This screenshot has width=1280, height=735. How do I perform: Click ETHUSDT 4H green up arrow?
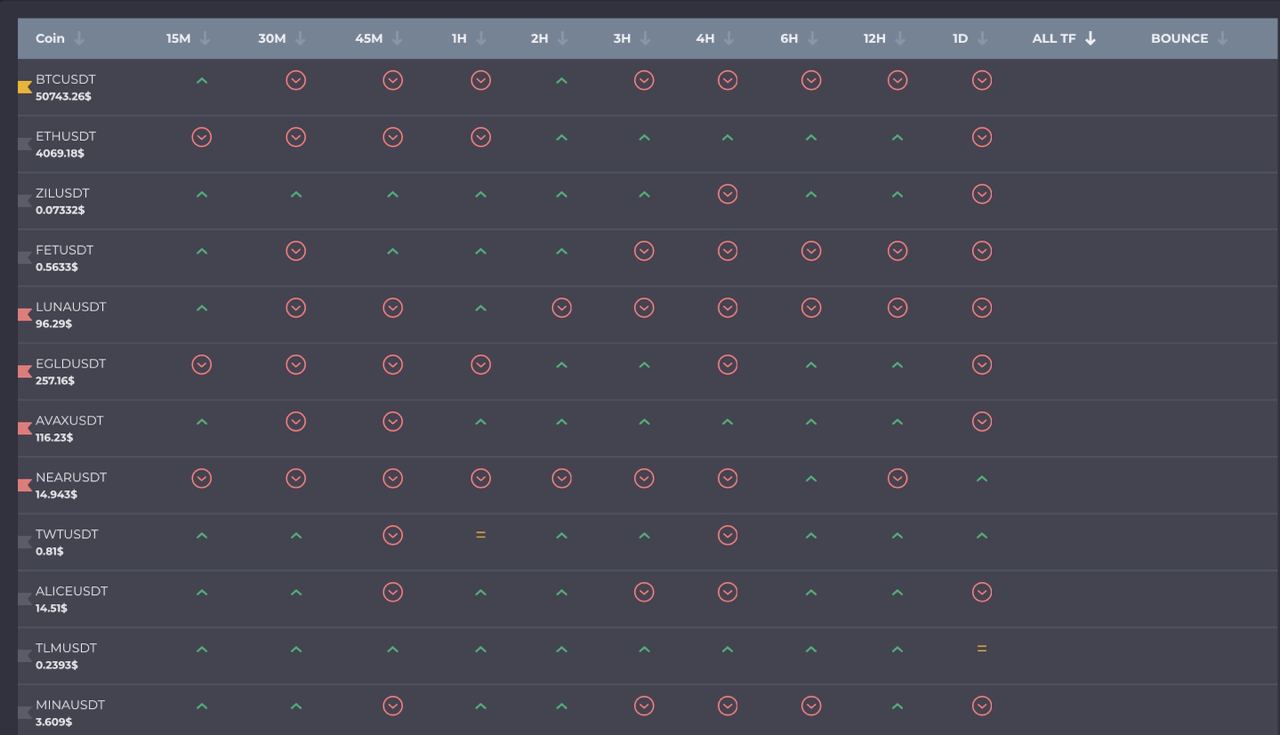click(x=728, y=137)
